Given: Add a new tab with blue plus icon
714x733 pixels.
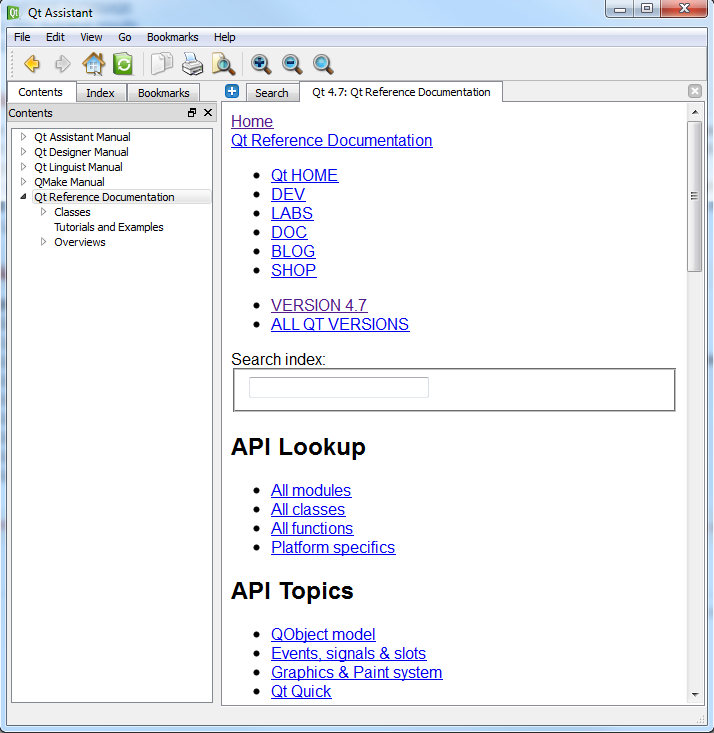Looking at the screenshot, I should pyautogui.click(x=232, y=91).
